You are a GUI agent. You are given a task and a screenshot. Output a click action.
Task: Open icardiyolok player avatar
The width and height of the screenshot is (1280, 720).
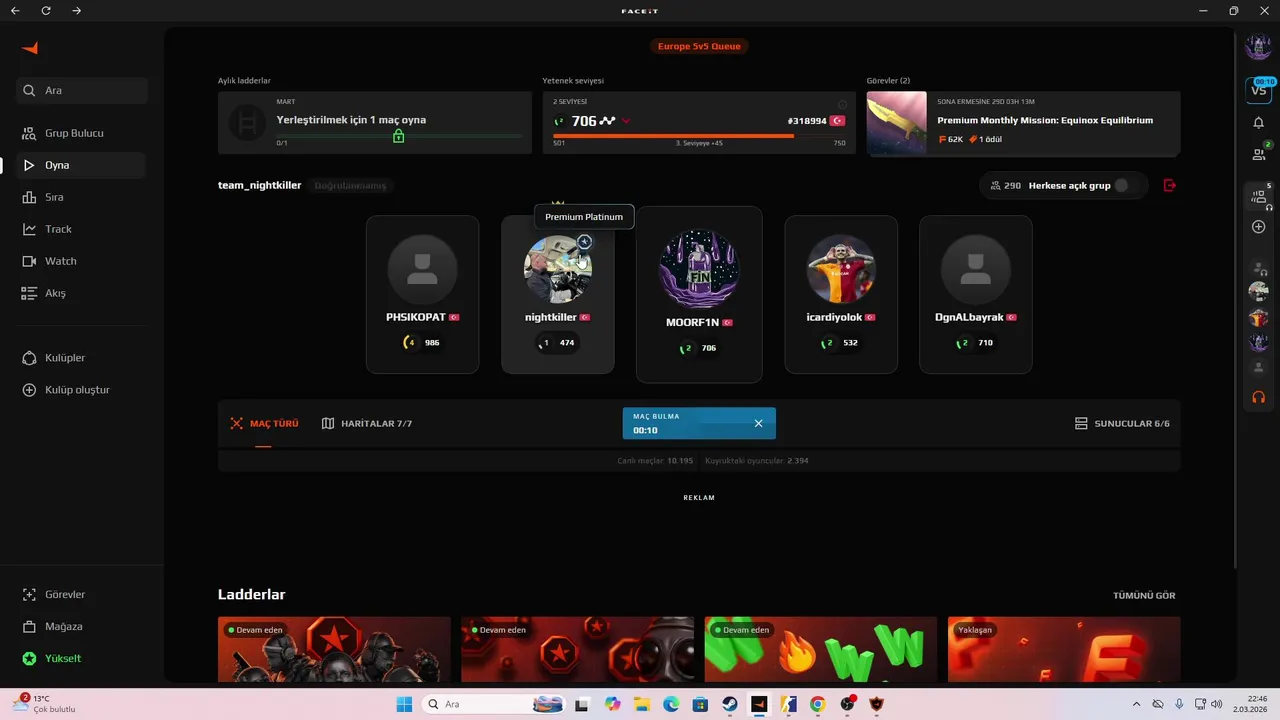841,269
